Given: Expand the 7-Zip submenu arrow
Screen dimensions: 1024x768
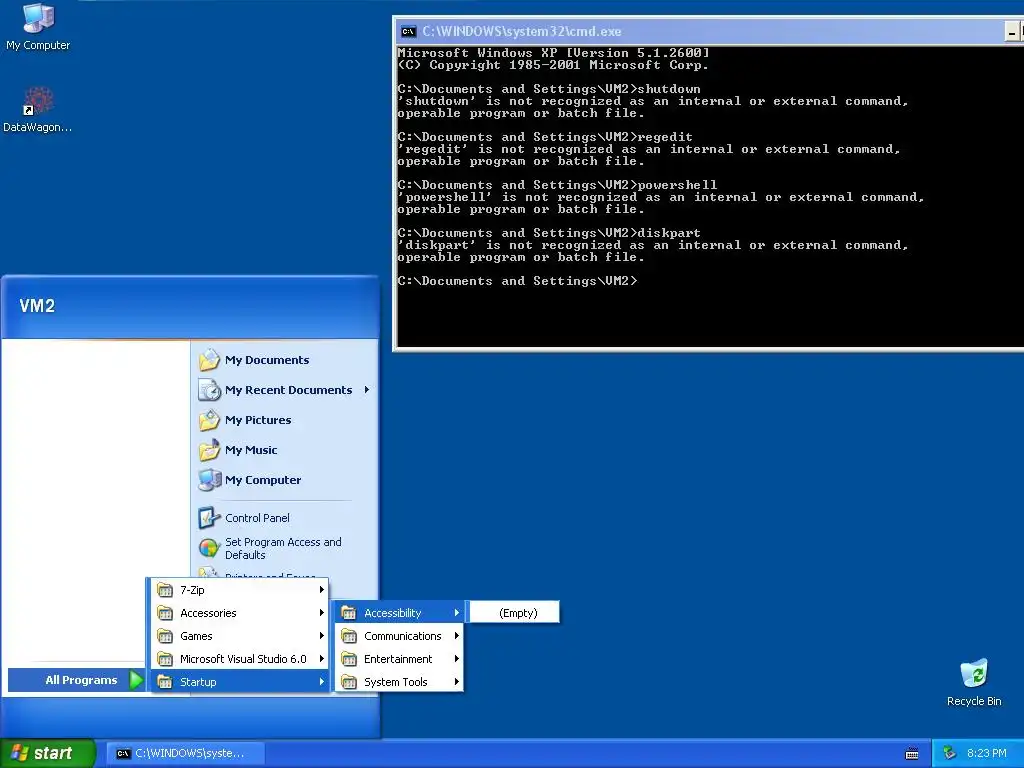Looking at the screenshot, I should tap(321, 590).
